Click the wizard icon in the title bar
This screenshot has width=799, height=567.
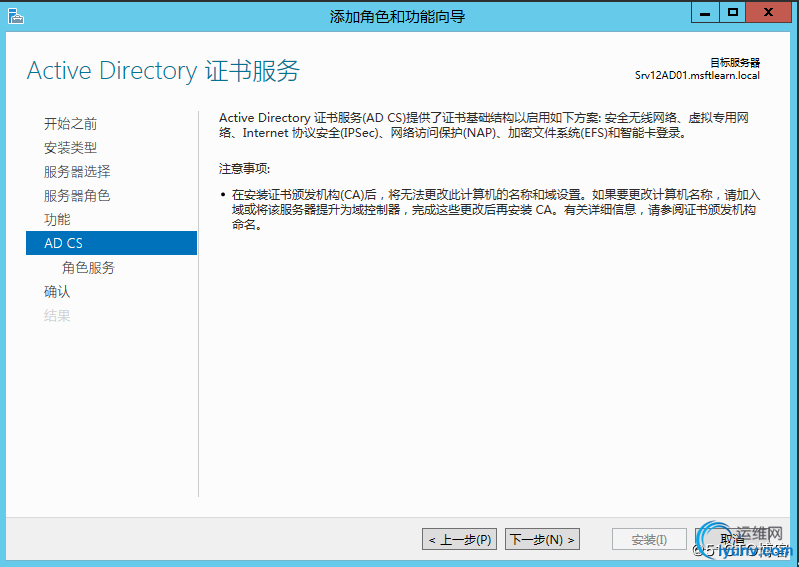[x=16, y=16]
